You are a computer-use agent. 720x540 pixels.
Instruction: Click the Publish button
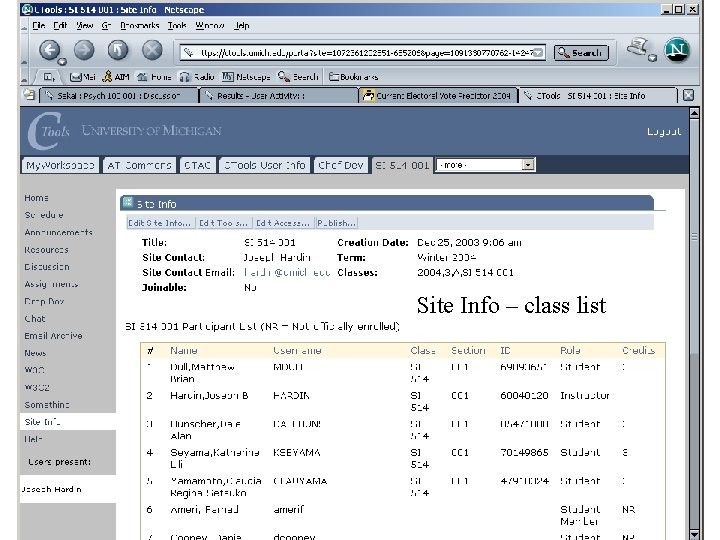(x=336, y=223)
